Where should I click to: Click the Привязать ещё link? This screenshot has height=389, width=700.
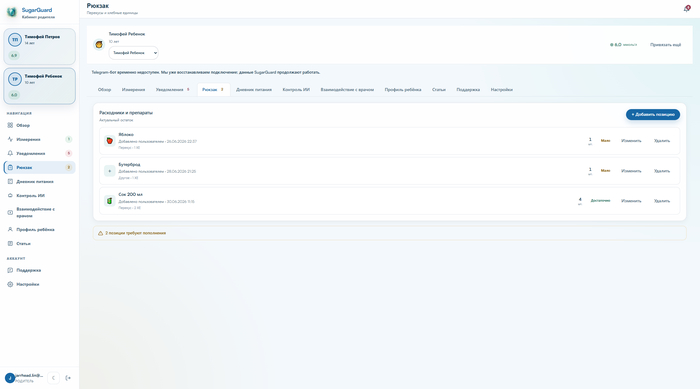(665, 45)
